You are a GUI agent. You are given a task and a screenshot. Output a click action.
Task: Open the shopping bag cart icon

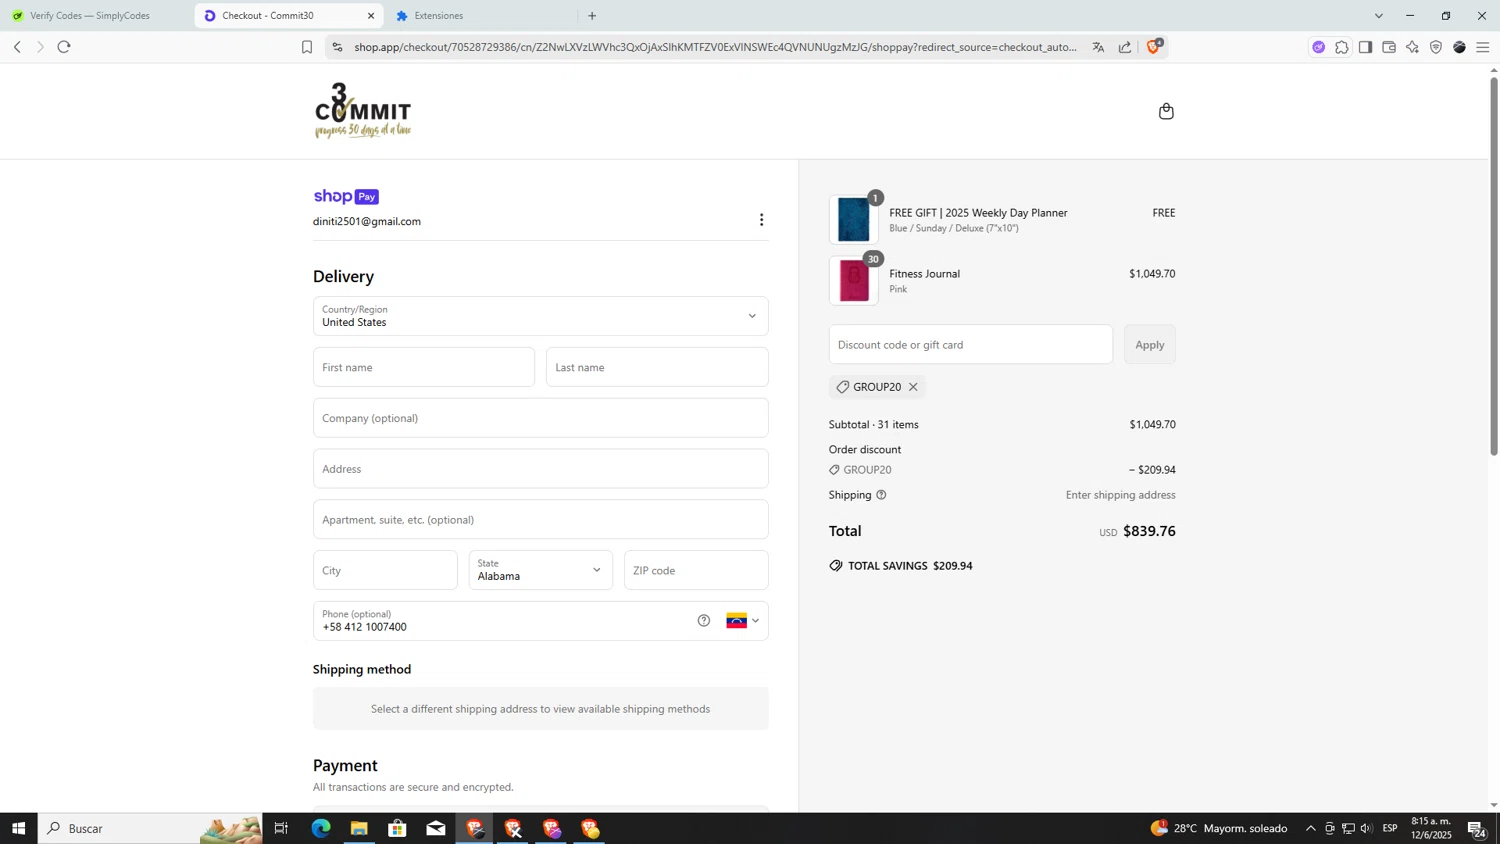[x=1166, y=111]
